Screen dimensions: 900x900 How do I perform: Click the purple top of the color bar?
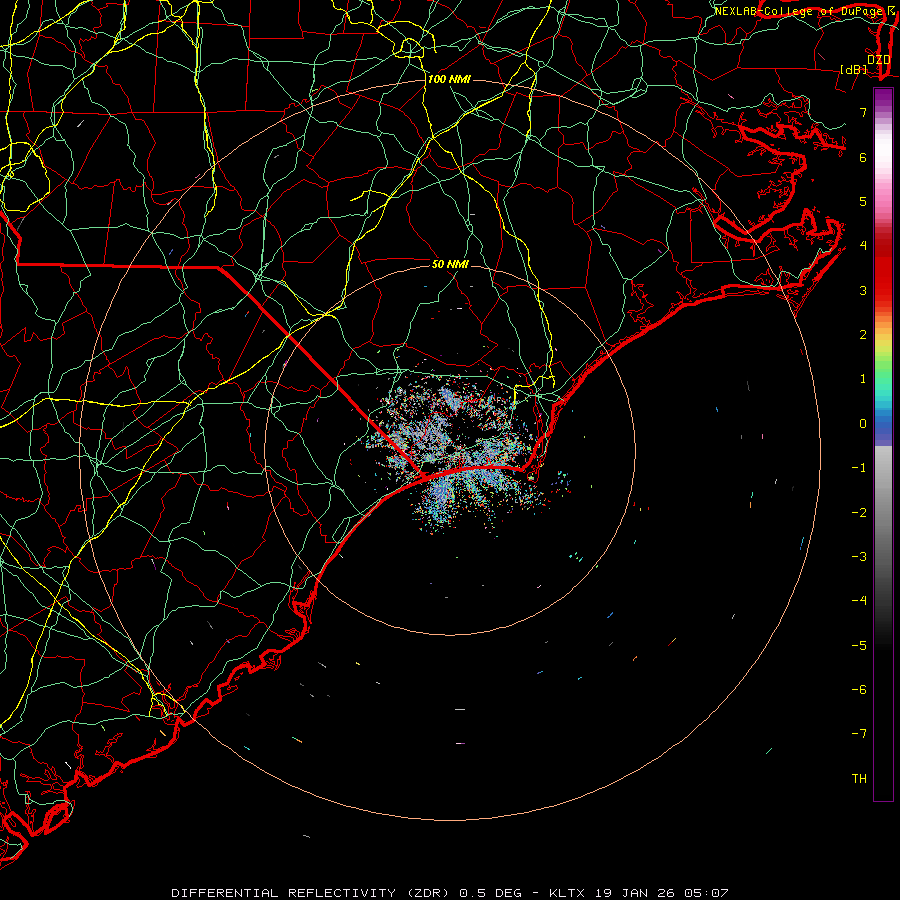pyautogui.click(x=883, y=98)
